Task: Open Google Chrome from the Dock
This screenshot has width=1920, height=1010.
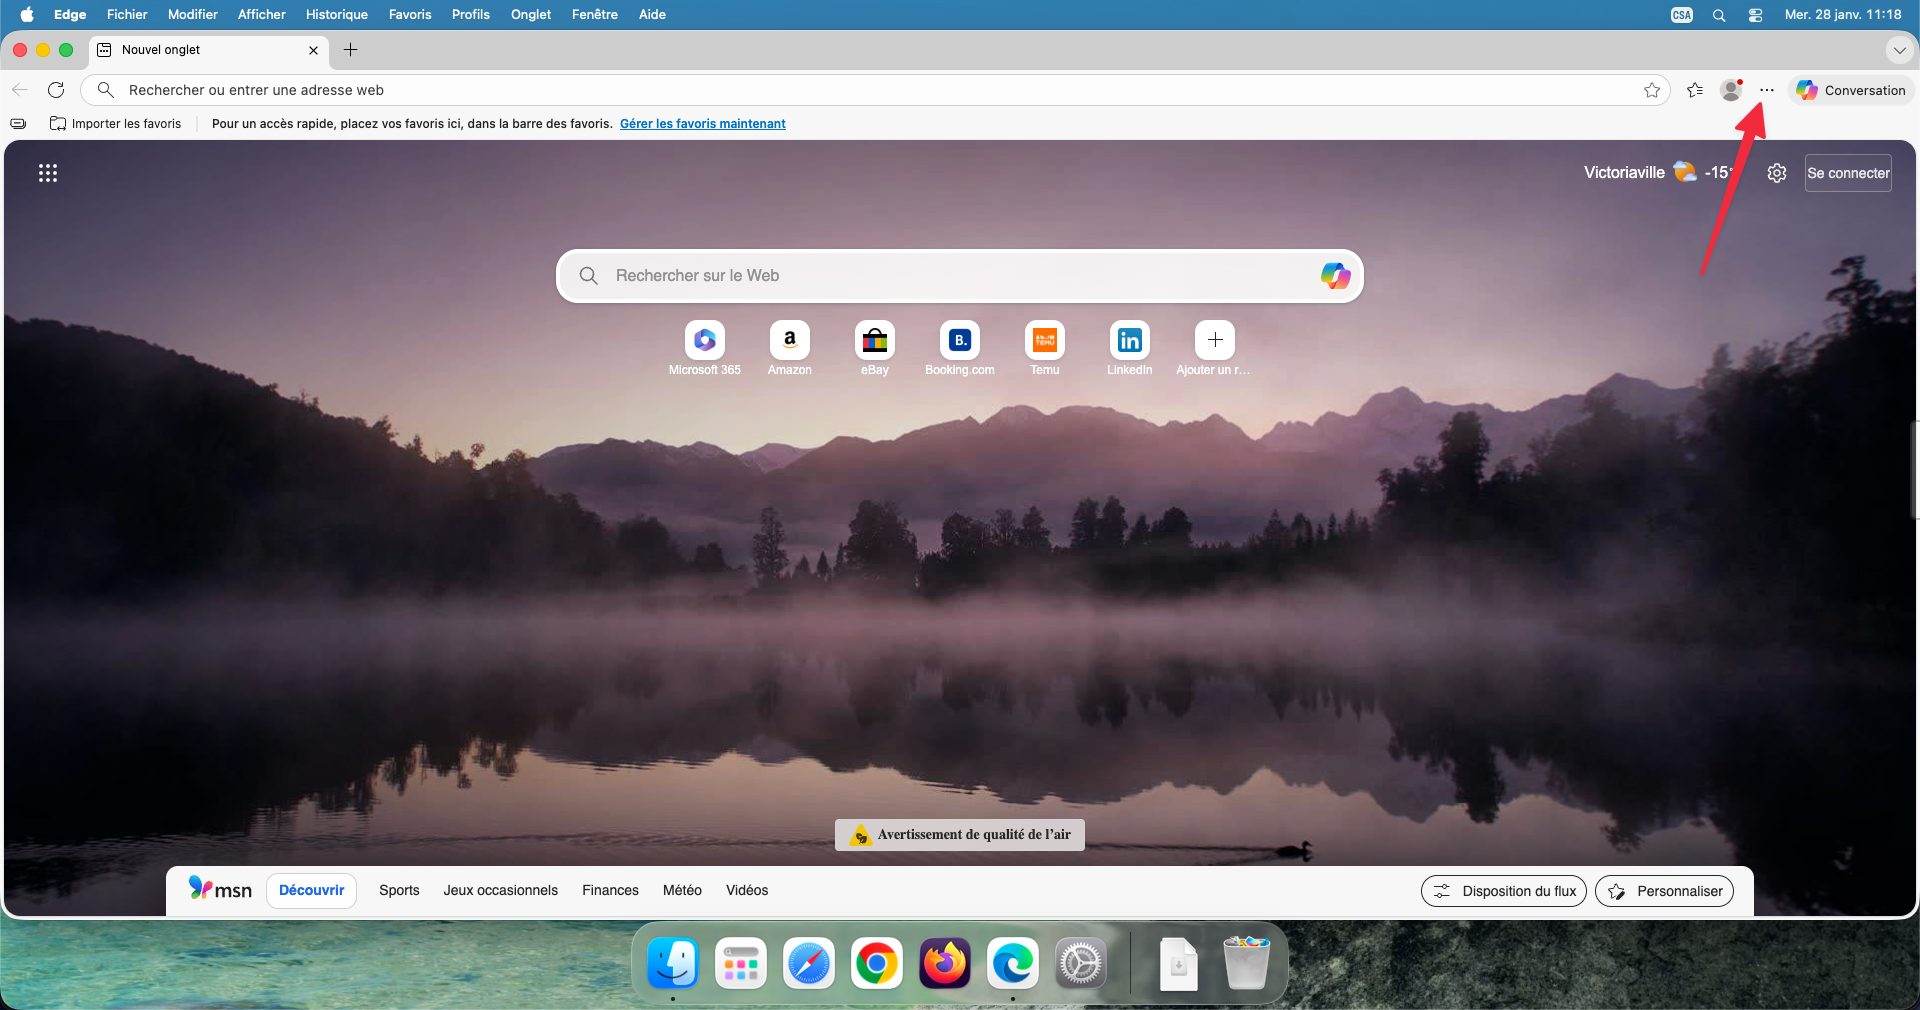Action: (x=877, y=964)
